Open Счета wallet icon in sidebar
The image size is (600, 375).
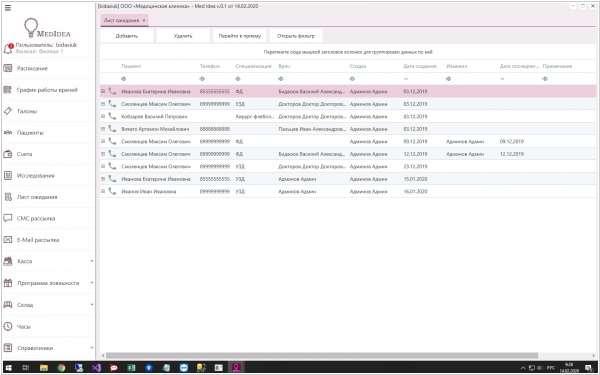[x=8, y=154]
